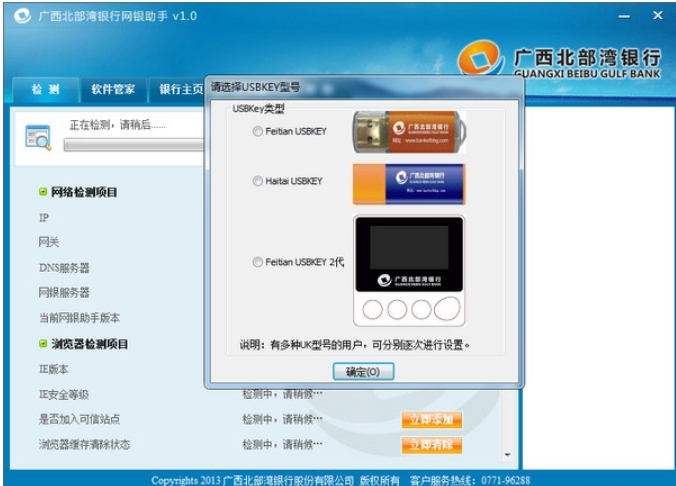Screen dimensions: 676x486
Task: Click the 正在检测，请稍后 status text
Action: click(117, 125)
